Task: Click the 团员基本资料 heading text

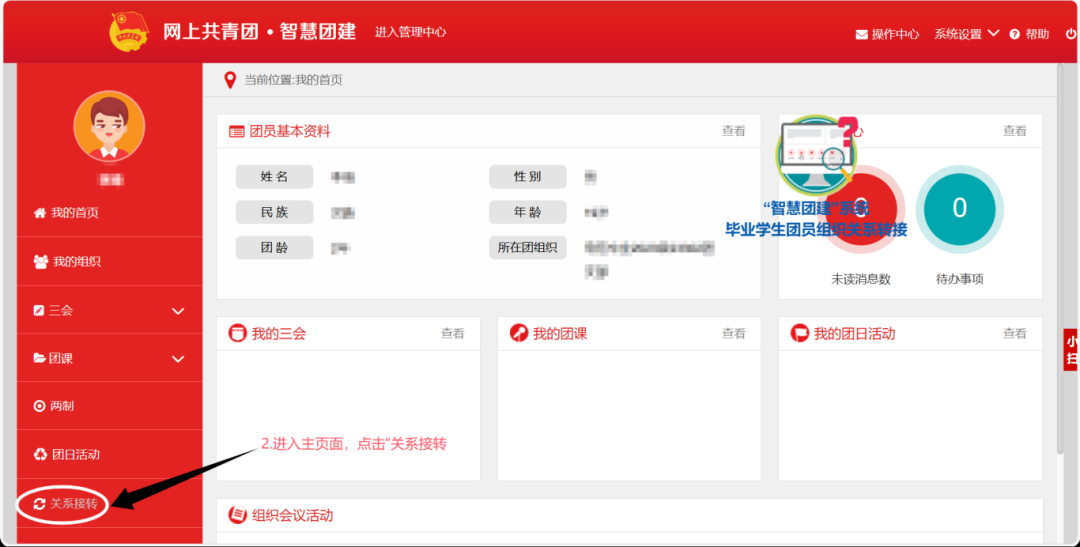Action: (x=290, y=132)
